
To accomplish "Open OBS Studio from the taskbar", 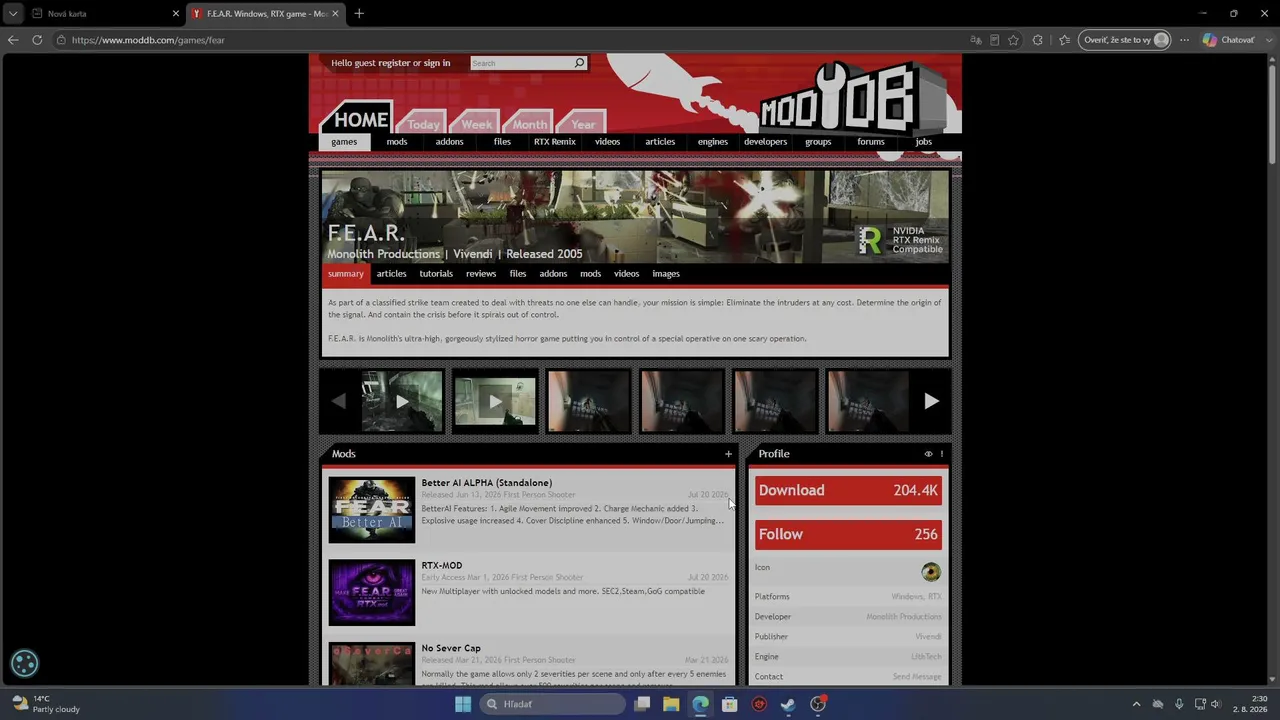I will pyautogui.click(x=818, y=704).
